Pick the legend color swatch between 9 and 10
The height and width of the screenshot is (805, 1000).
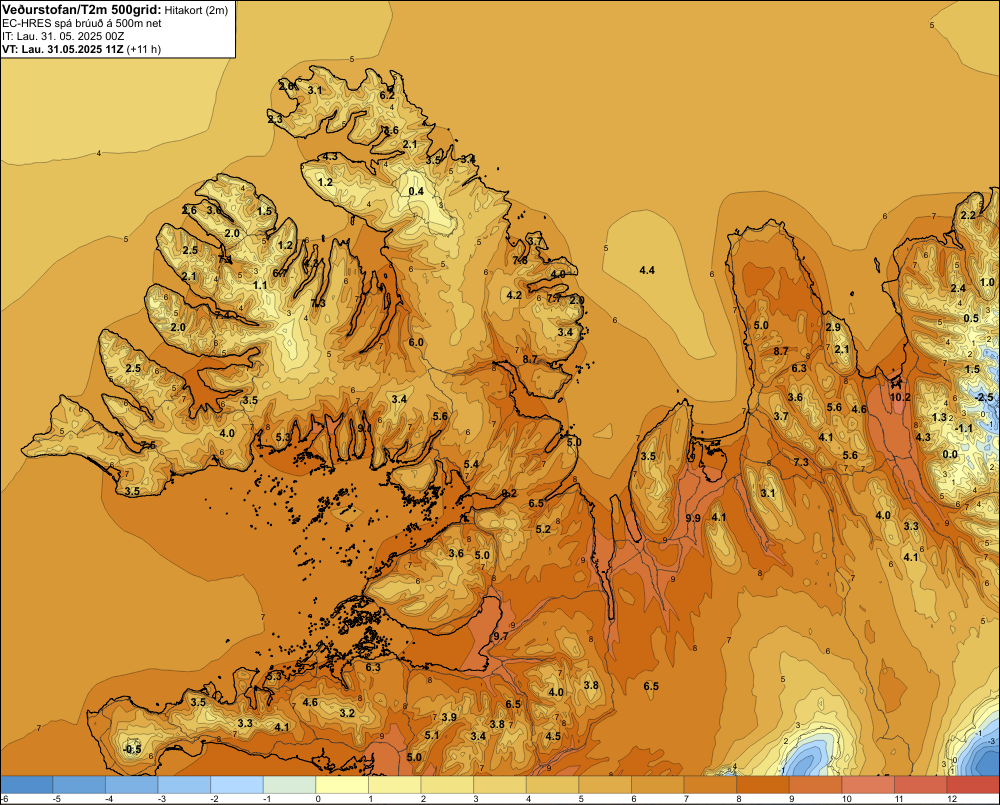[815, 784]
